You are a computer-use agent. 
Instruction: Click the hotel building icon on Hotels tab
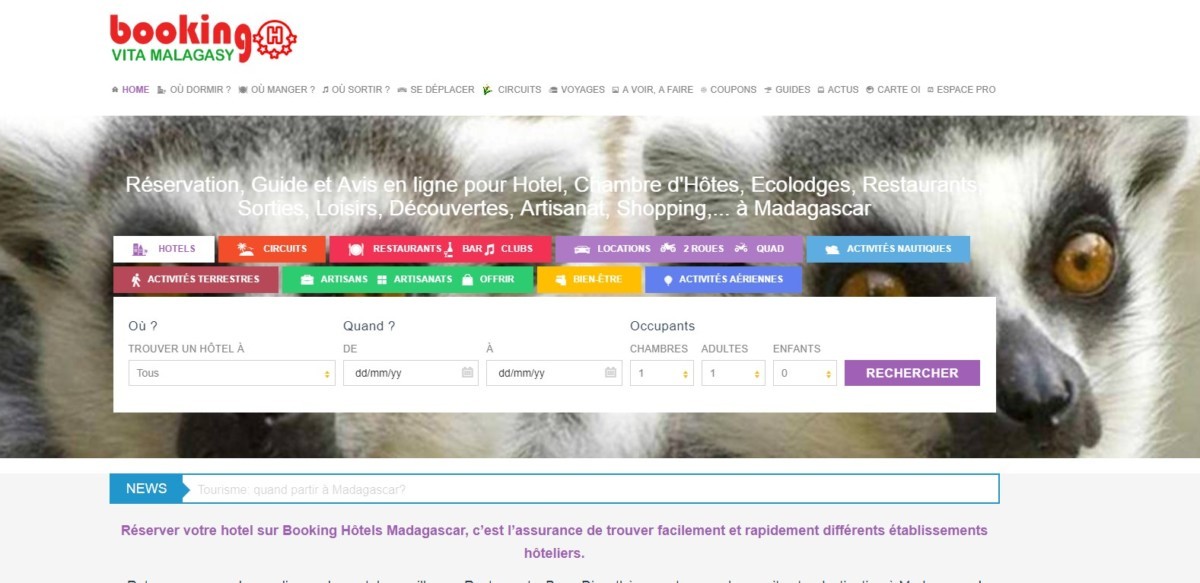coord(140,249)
